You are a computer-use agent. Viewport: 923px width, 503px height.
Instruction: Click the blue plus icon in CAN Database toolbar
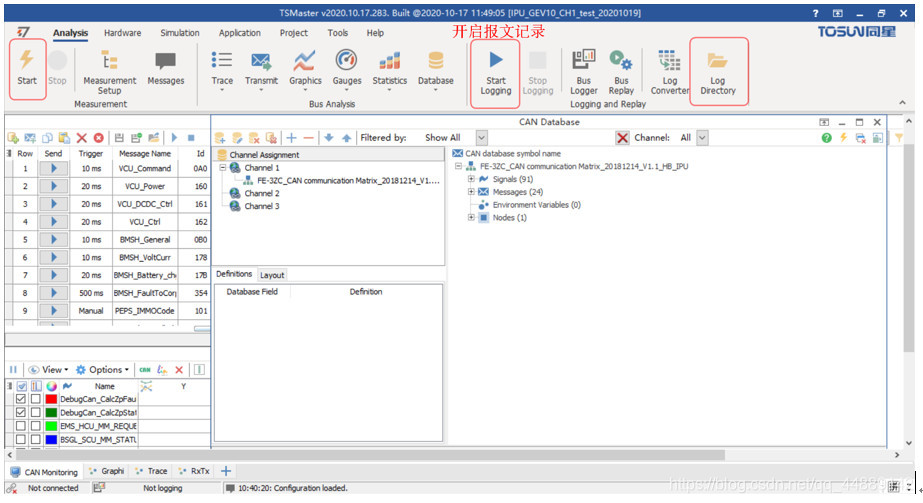(291, 138)
